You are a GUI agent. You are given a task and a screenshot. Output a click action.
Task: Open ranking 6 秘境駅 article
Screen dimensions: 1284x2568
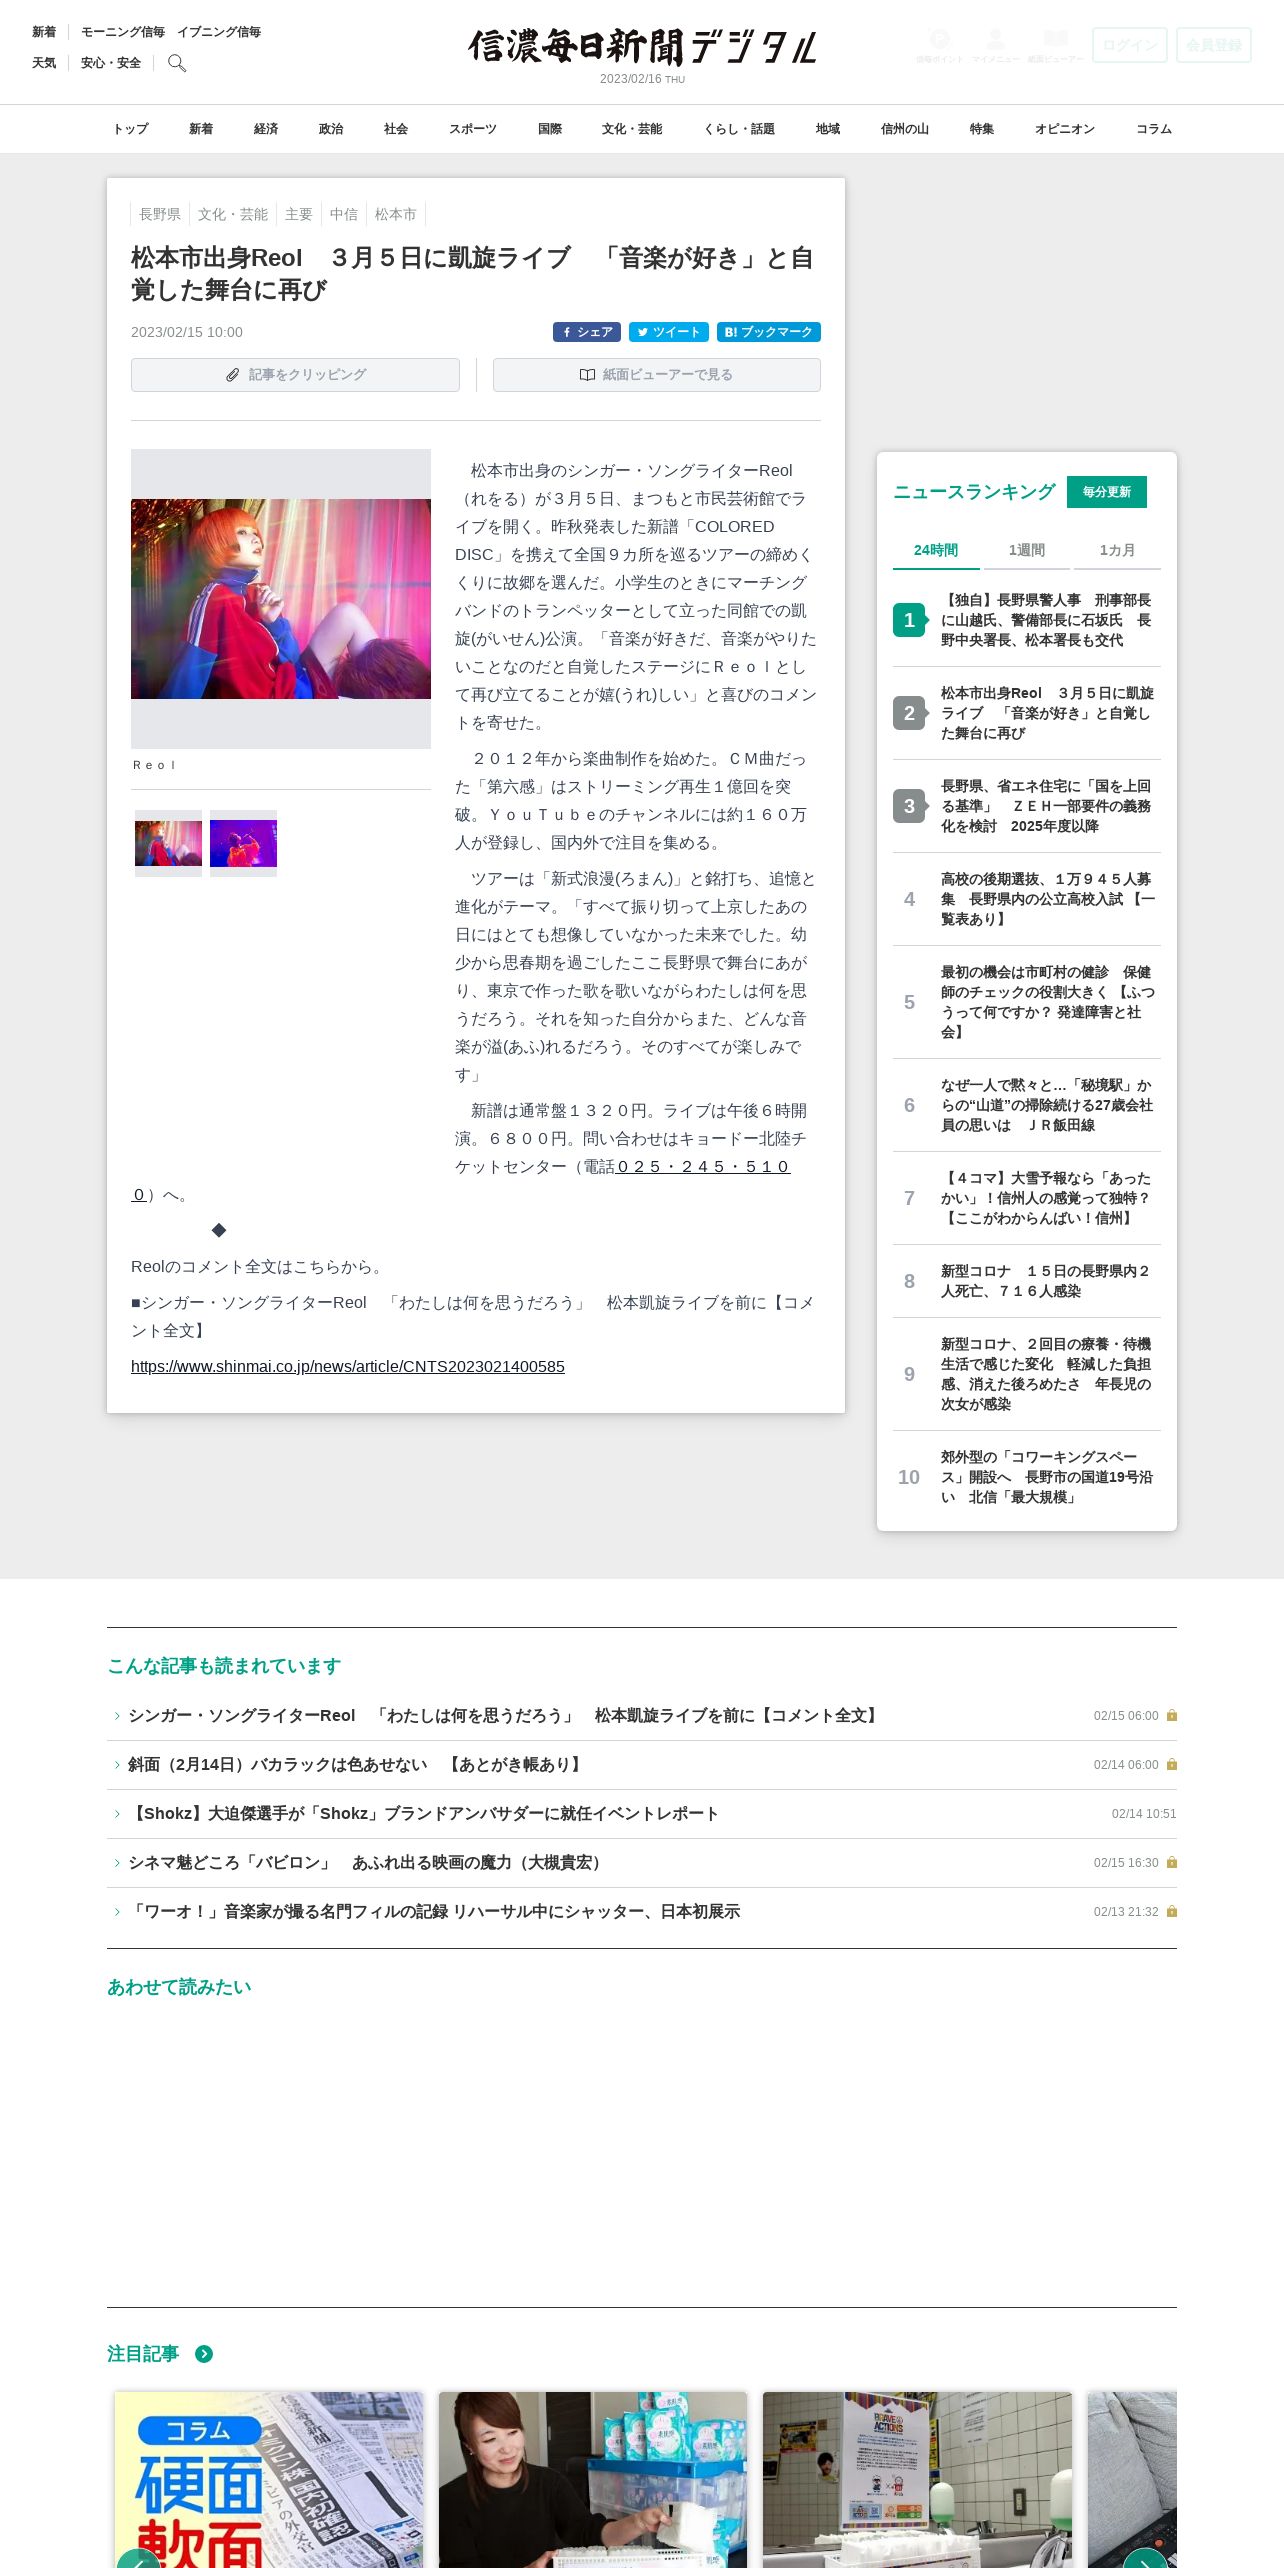click(x=1046, y=1105)
